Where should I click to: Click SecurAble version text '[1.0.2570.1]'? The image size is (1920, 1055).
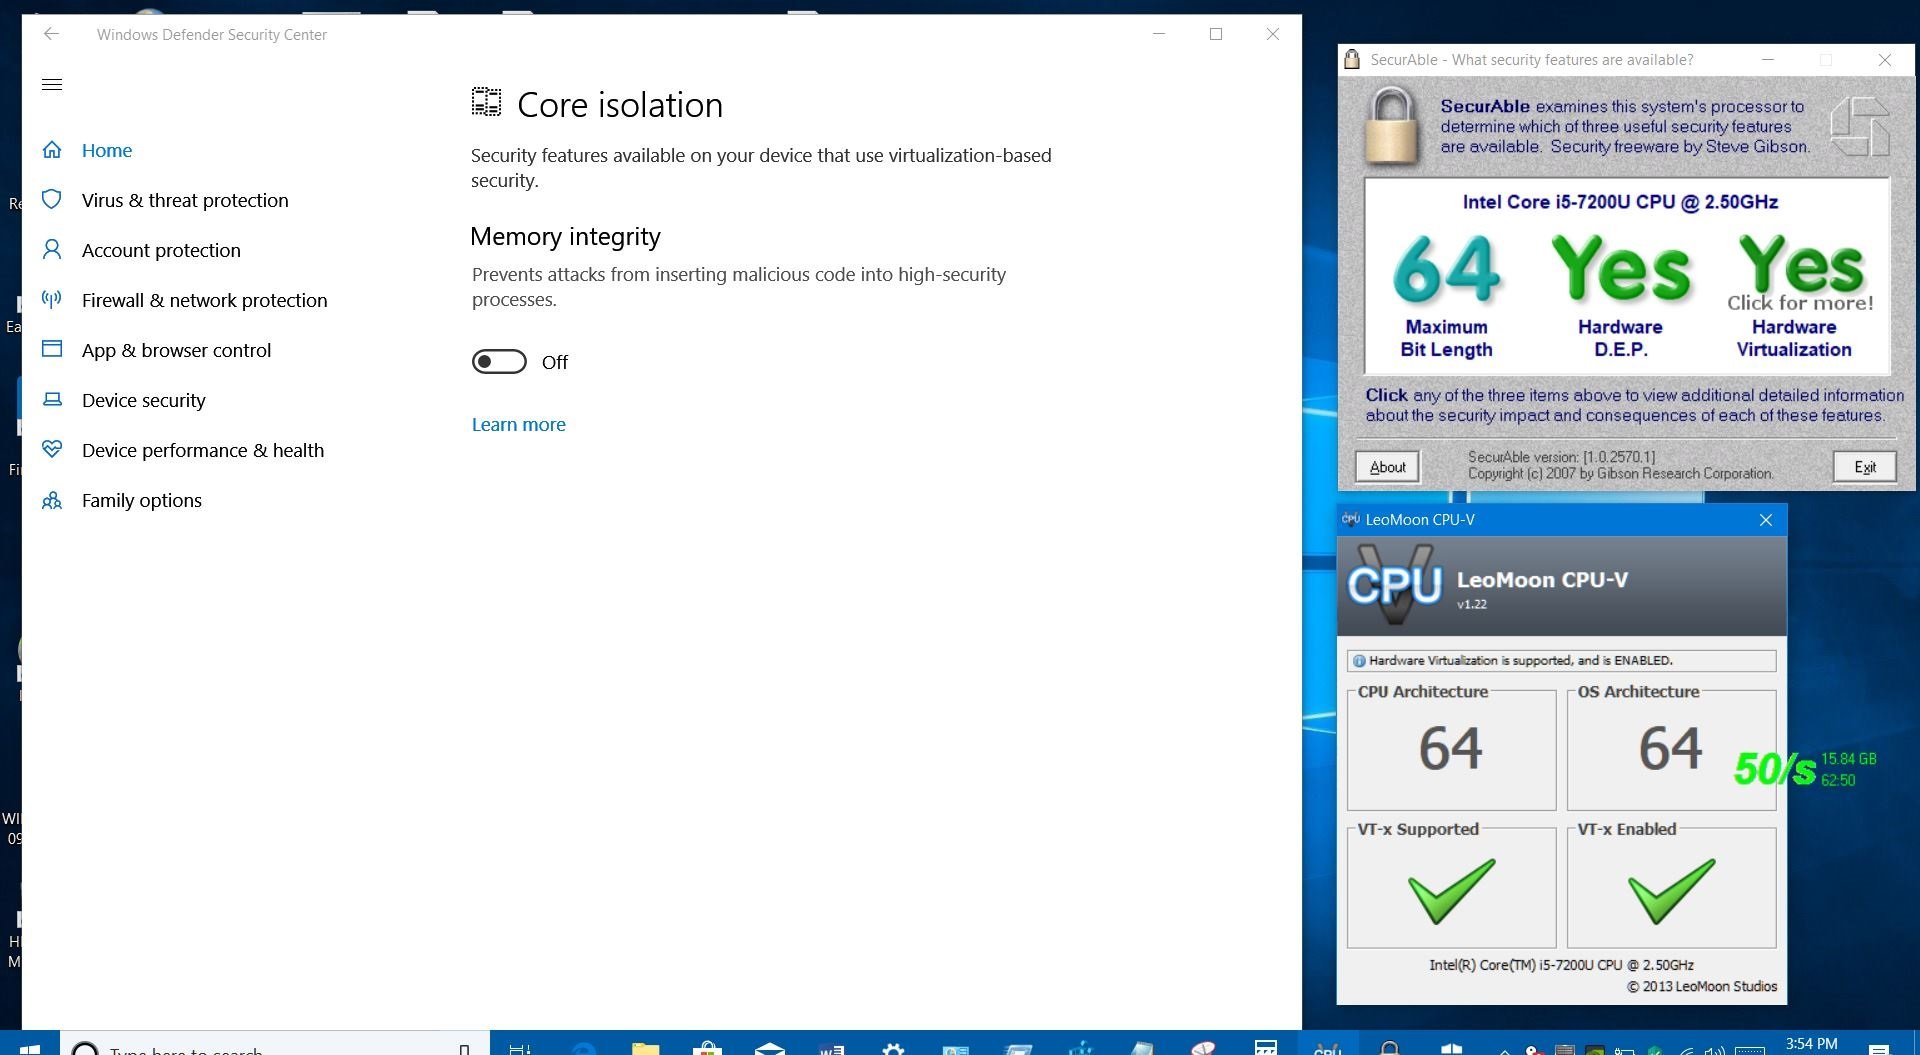coord(1618,457)
